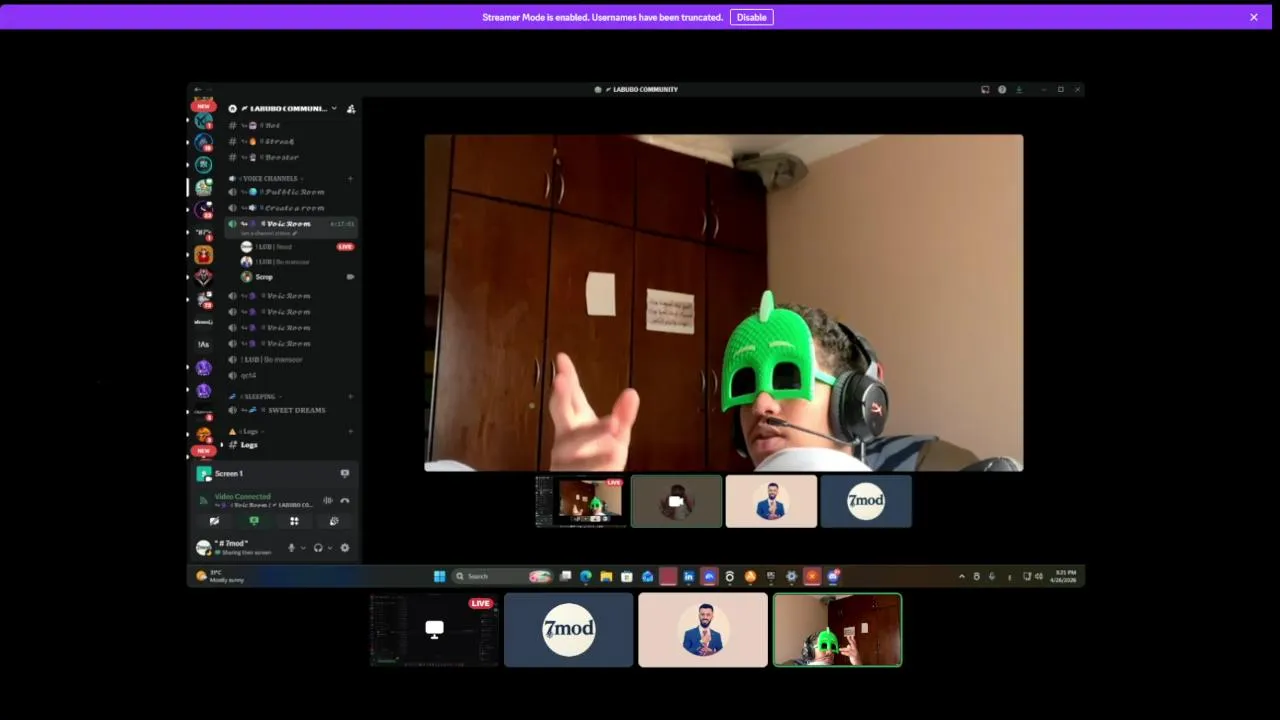Open User Settings gear icon
The width and height of the screenshot is (1280, 720).
coord(345,547)
